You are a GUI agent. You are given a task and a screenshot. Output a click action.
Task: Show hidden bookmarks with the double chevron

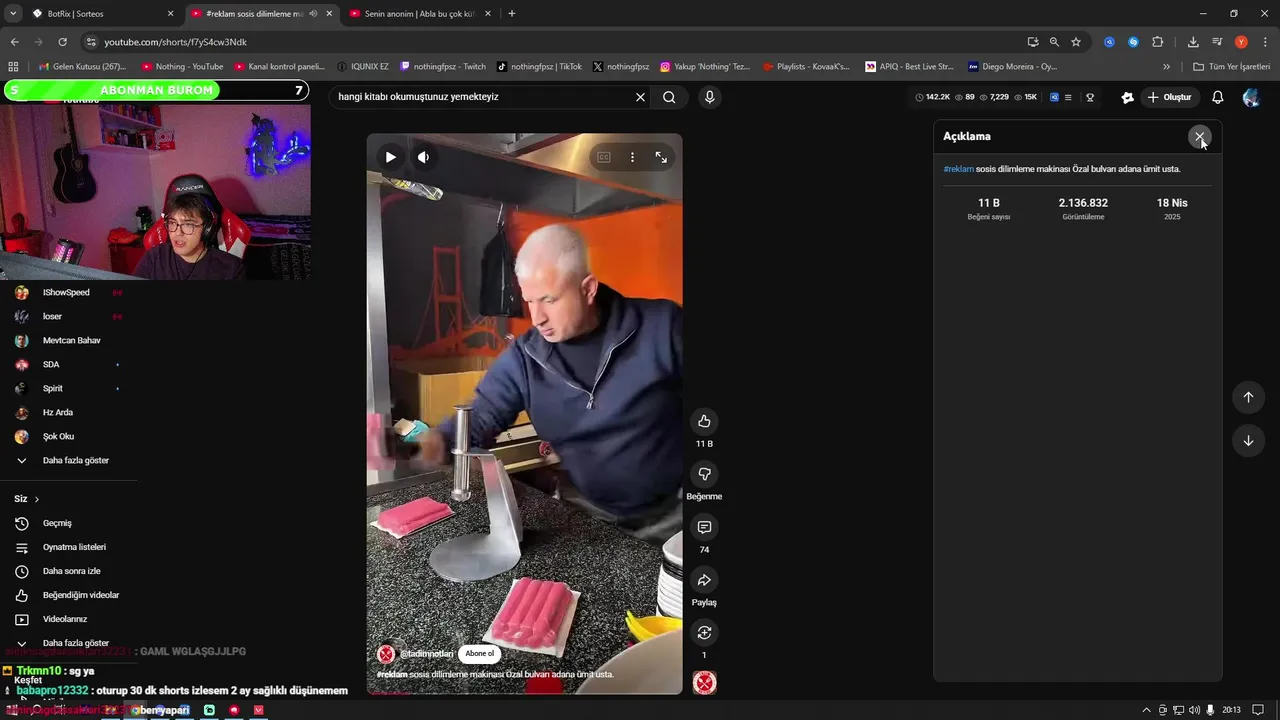point(1166,67)
